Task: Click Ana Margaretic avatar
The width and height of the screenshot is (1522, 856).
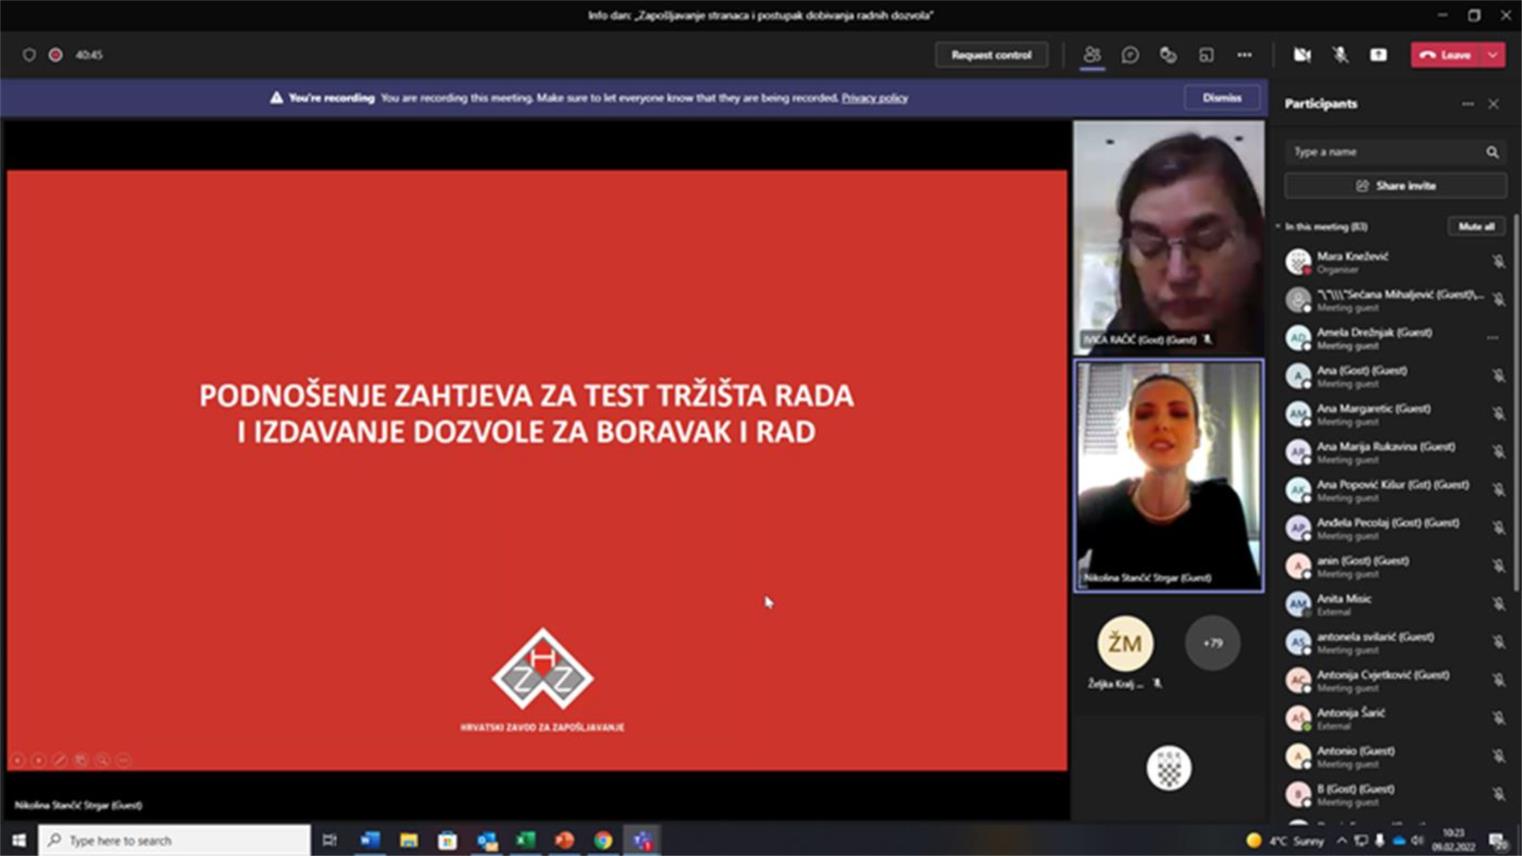Action: tap(1298, 414)
